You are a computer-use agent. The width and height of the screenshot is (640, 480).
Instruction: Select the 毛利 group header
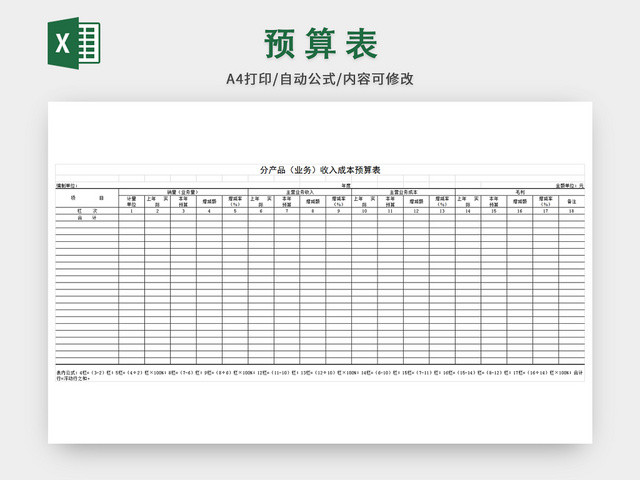point(520,192)
